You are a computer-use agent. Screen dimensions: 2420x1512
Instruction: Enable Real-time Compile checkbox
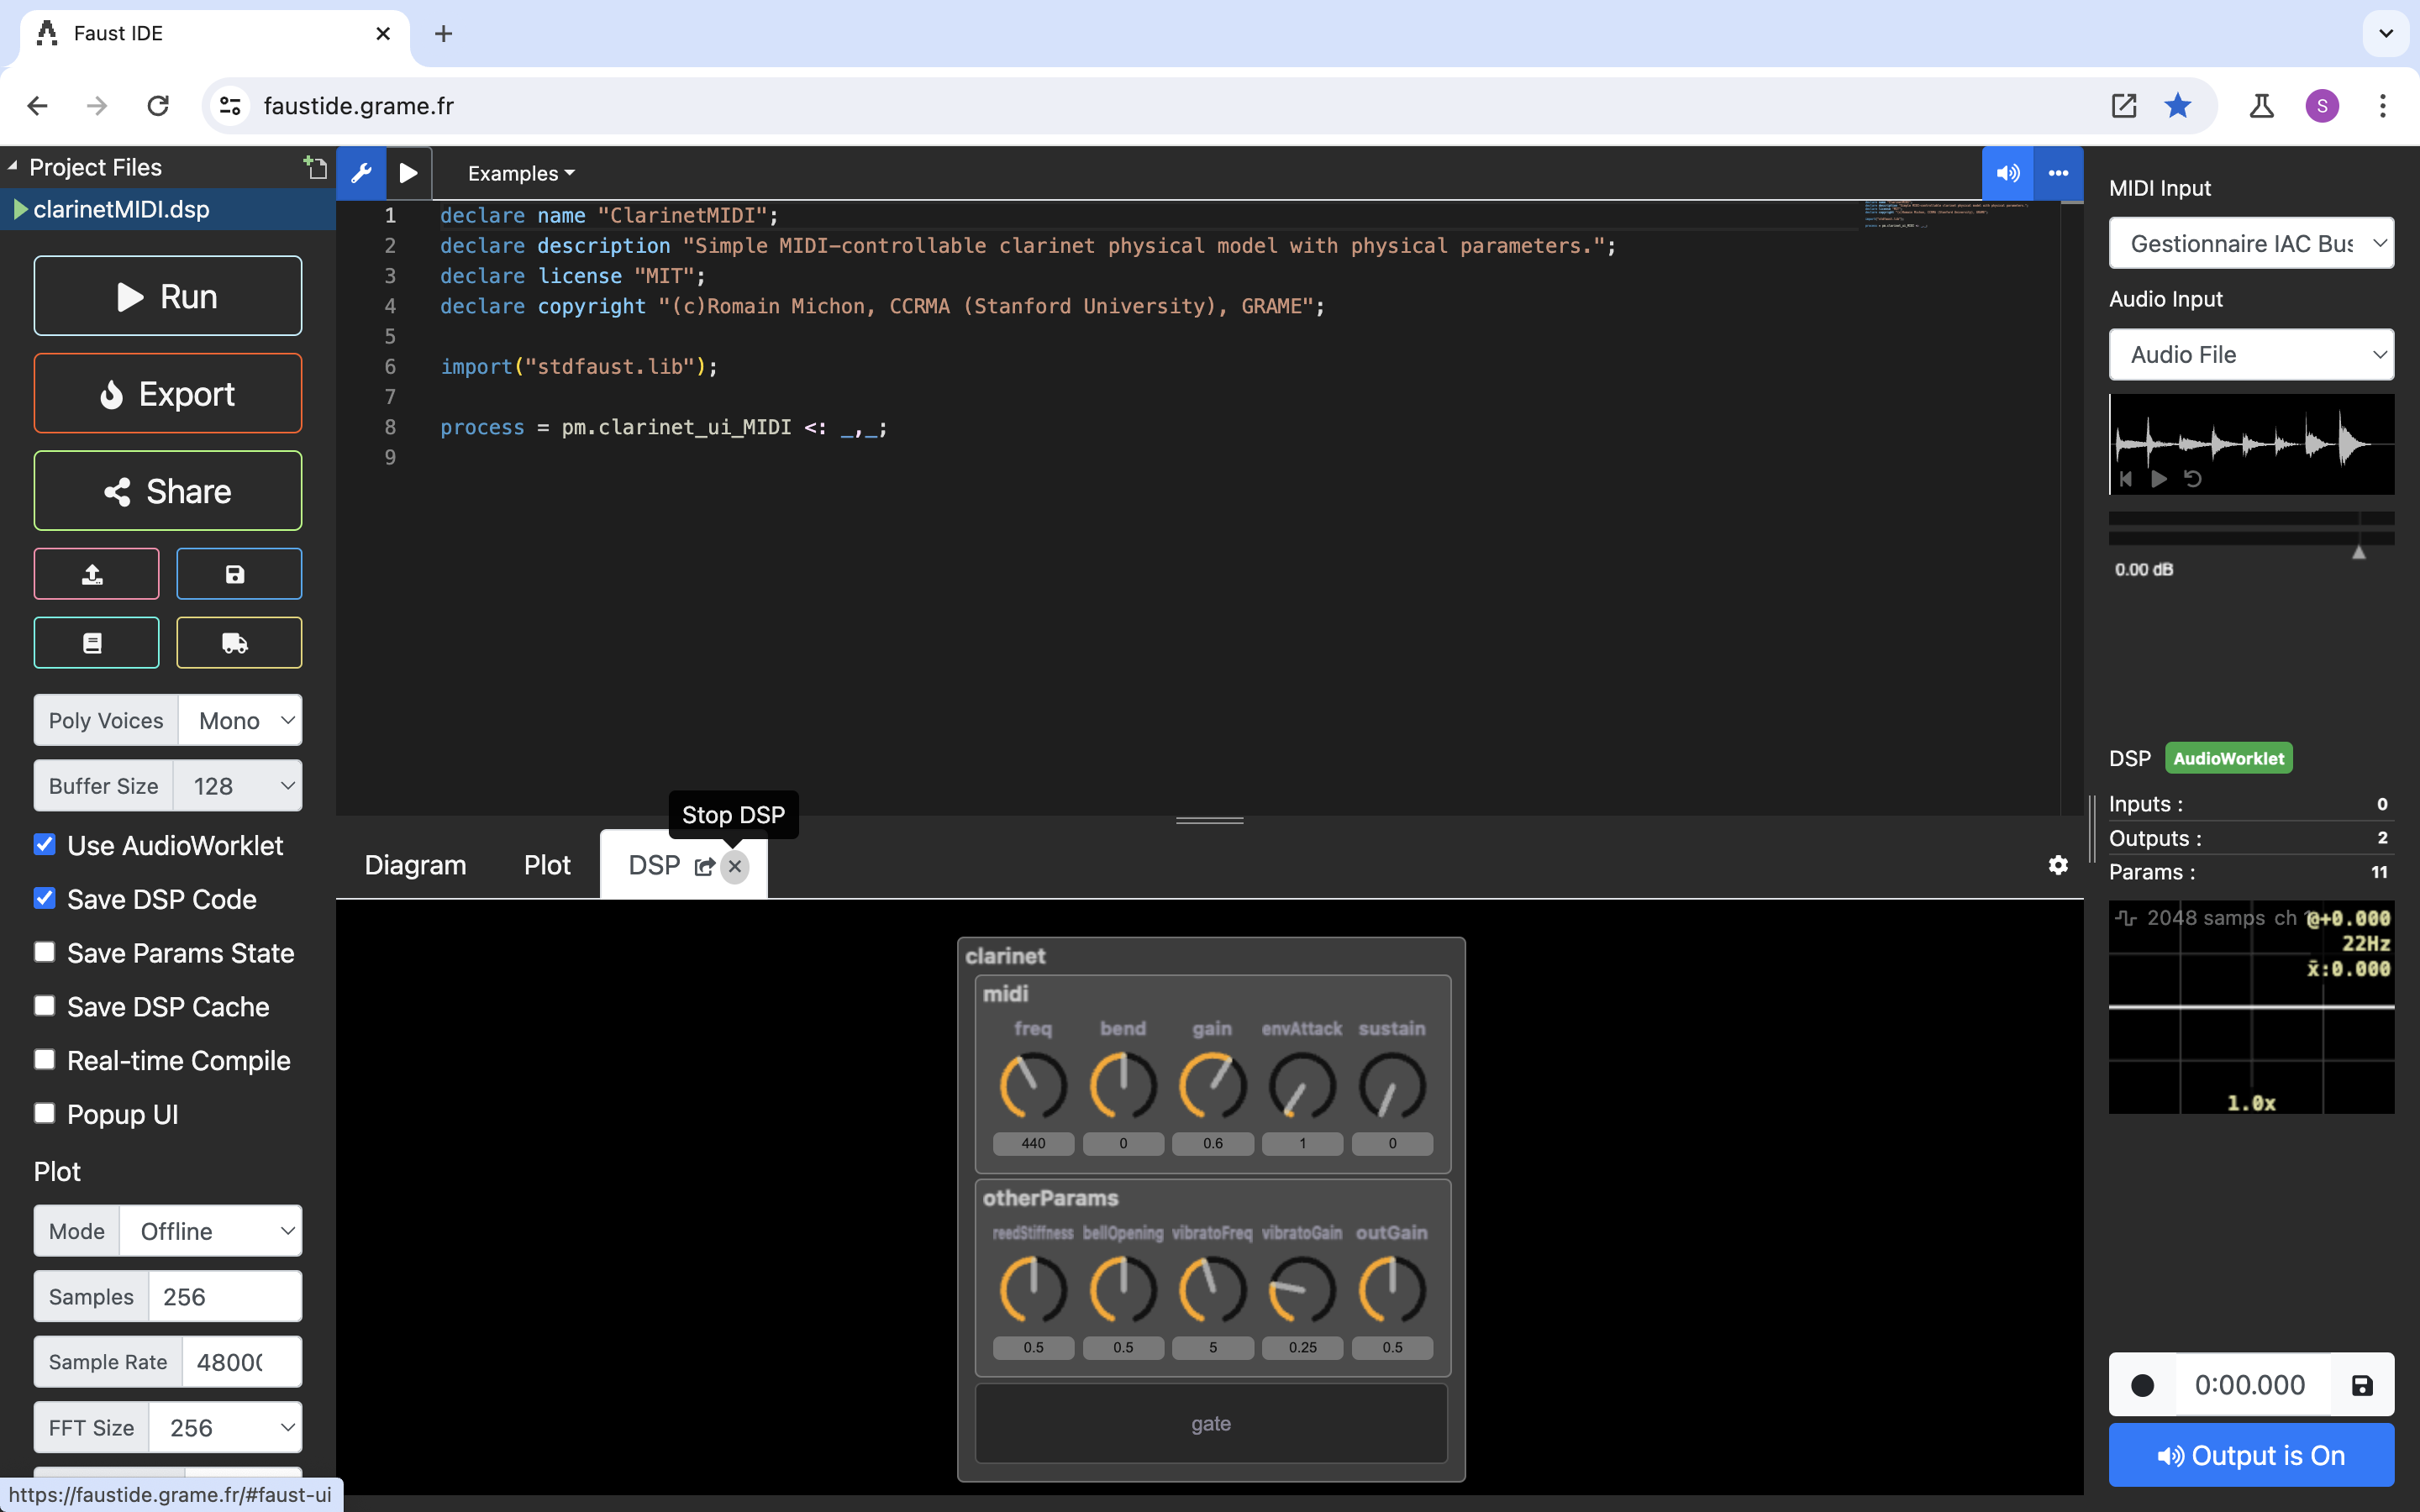44,1059
